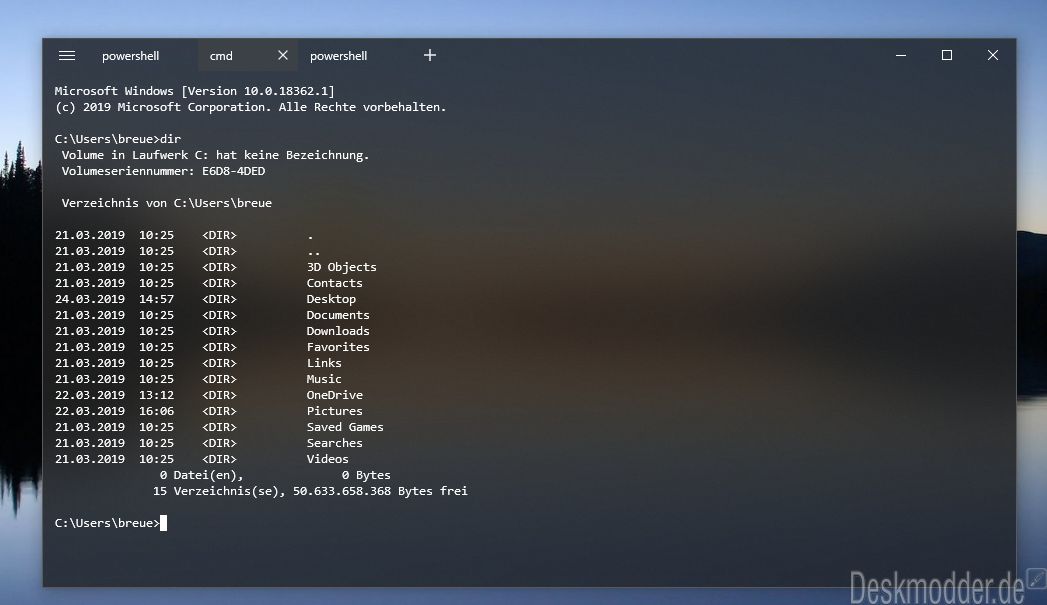The image size is (1047, 605).
Task: Click the 'Pictures' directory name
Action: pyautogui.click(x=335, y=411)
